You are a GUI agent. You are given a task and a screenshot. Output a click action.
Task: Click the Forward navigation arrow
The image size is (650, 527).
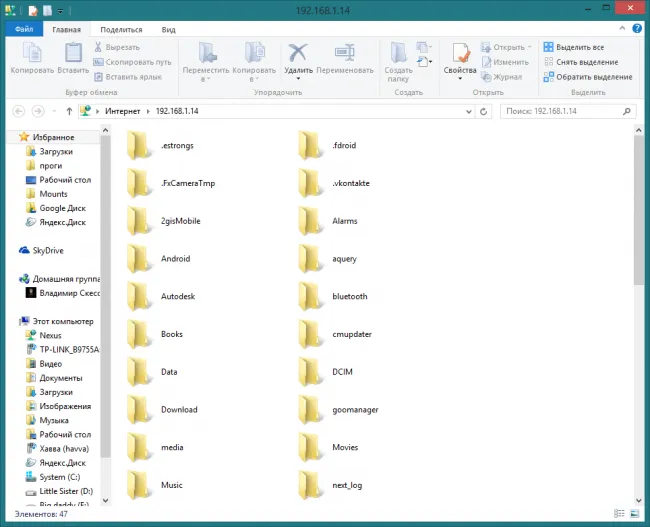pyautogui.click(x=38, y=111)
